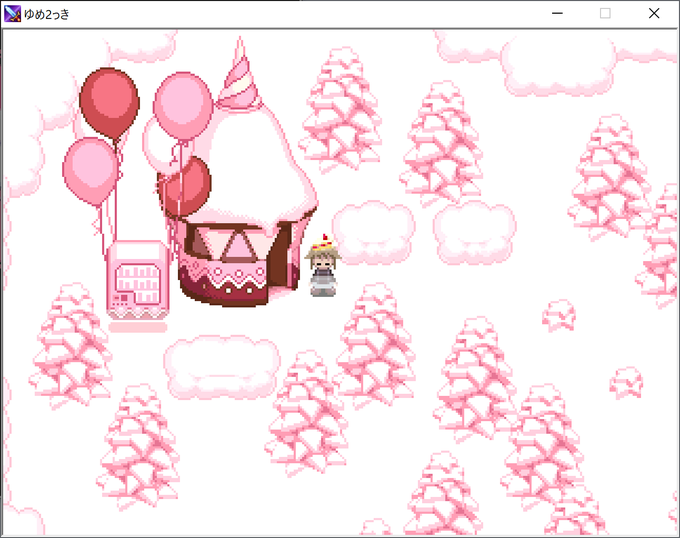Minimize the ゆめ2っき window
The width and height of the screenshot is (680, 538).
pos(557,13)
